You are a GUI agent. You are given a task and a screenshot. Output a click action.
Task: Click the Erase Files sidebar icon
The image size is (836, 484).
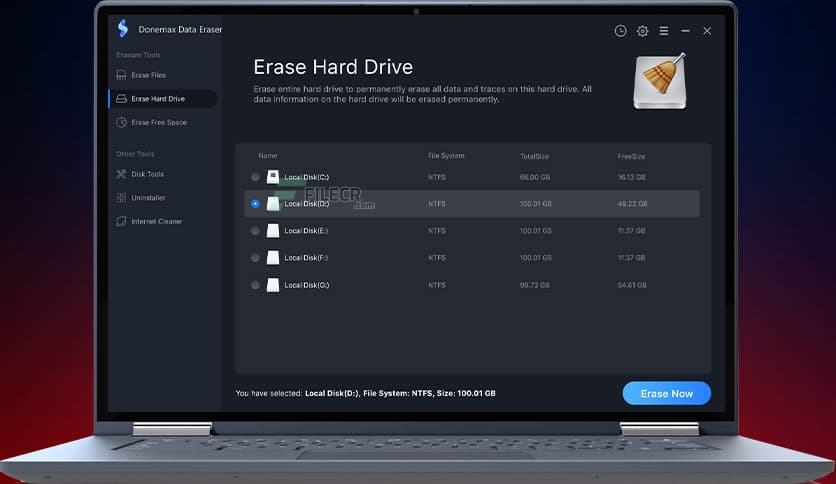(x=122, y=75)
